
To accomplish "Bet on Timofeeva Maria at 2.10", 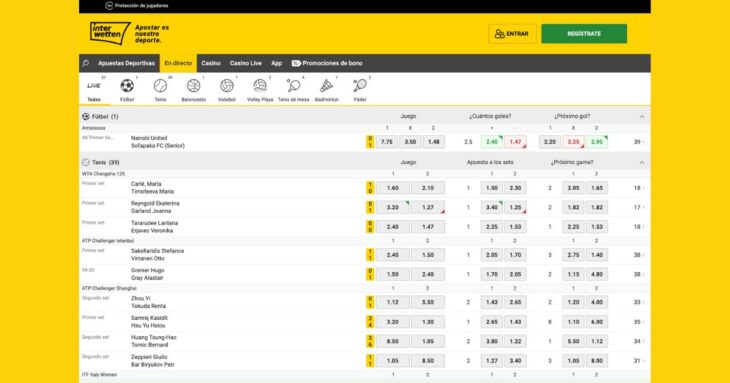I will pos(428,188).
